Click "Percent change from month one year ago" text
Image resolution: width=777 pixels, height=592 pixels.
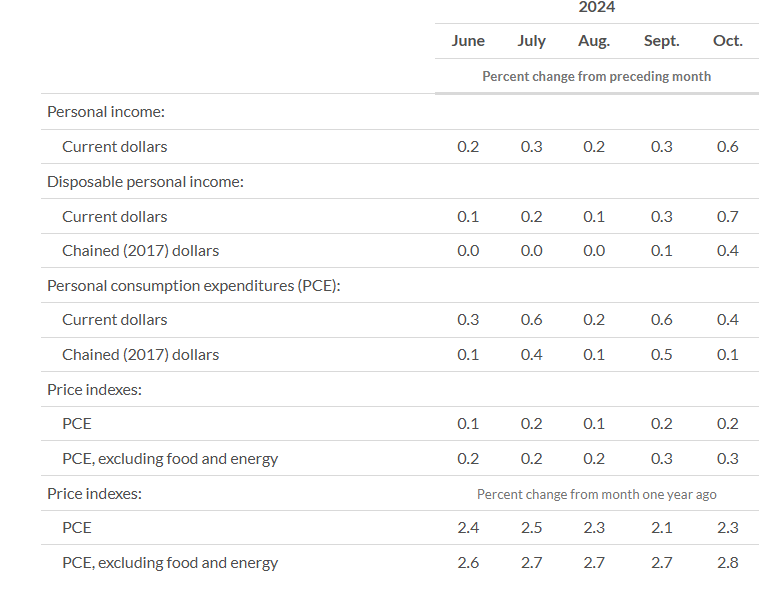pos(596,494)
